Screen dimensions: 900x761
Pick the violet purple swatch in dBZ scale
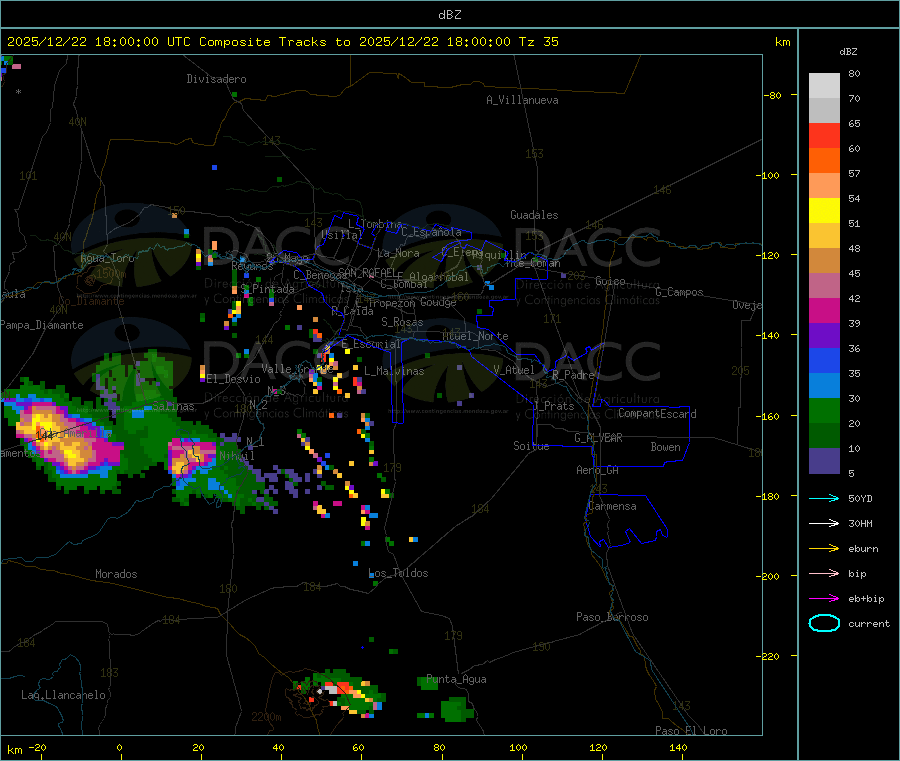pyautogui.click(x=824, y=336)
